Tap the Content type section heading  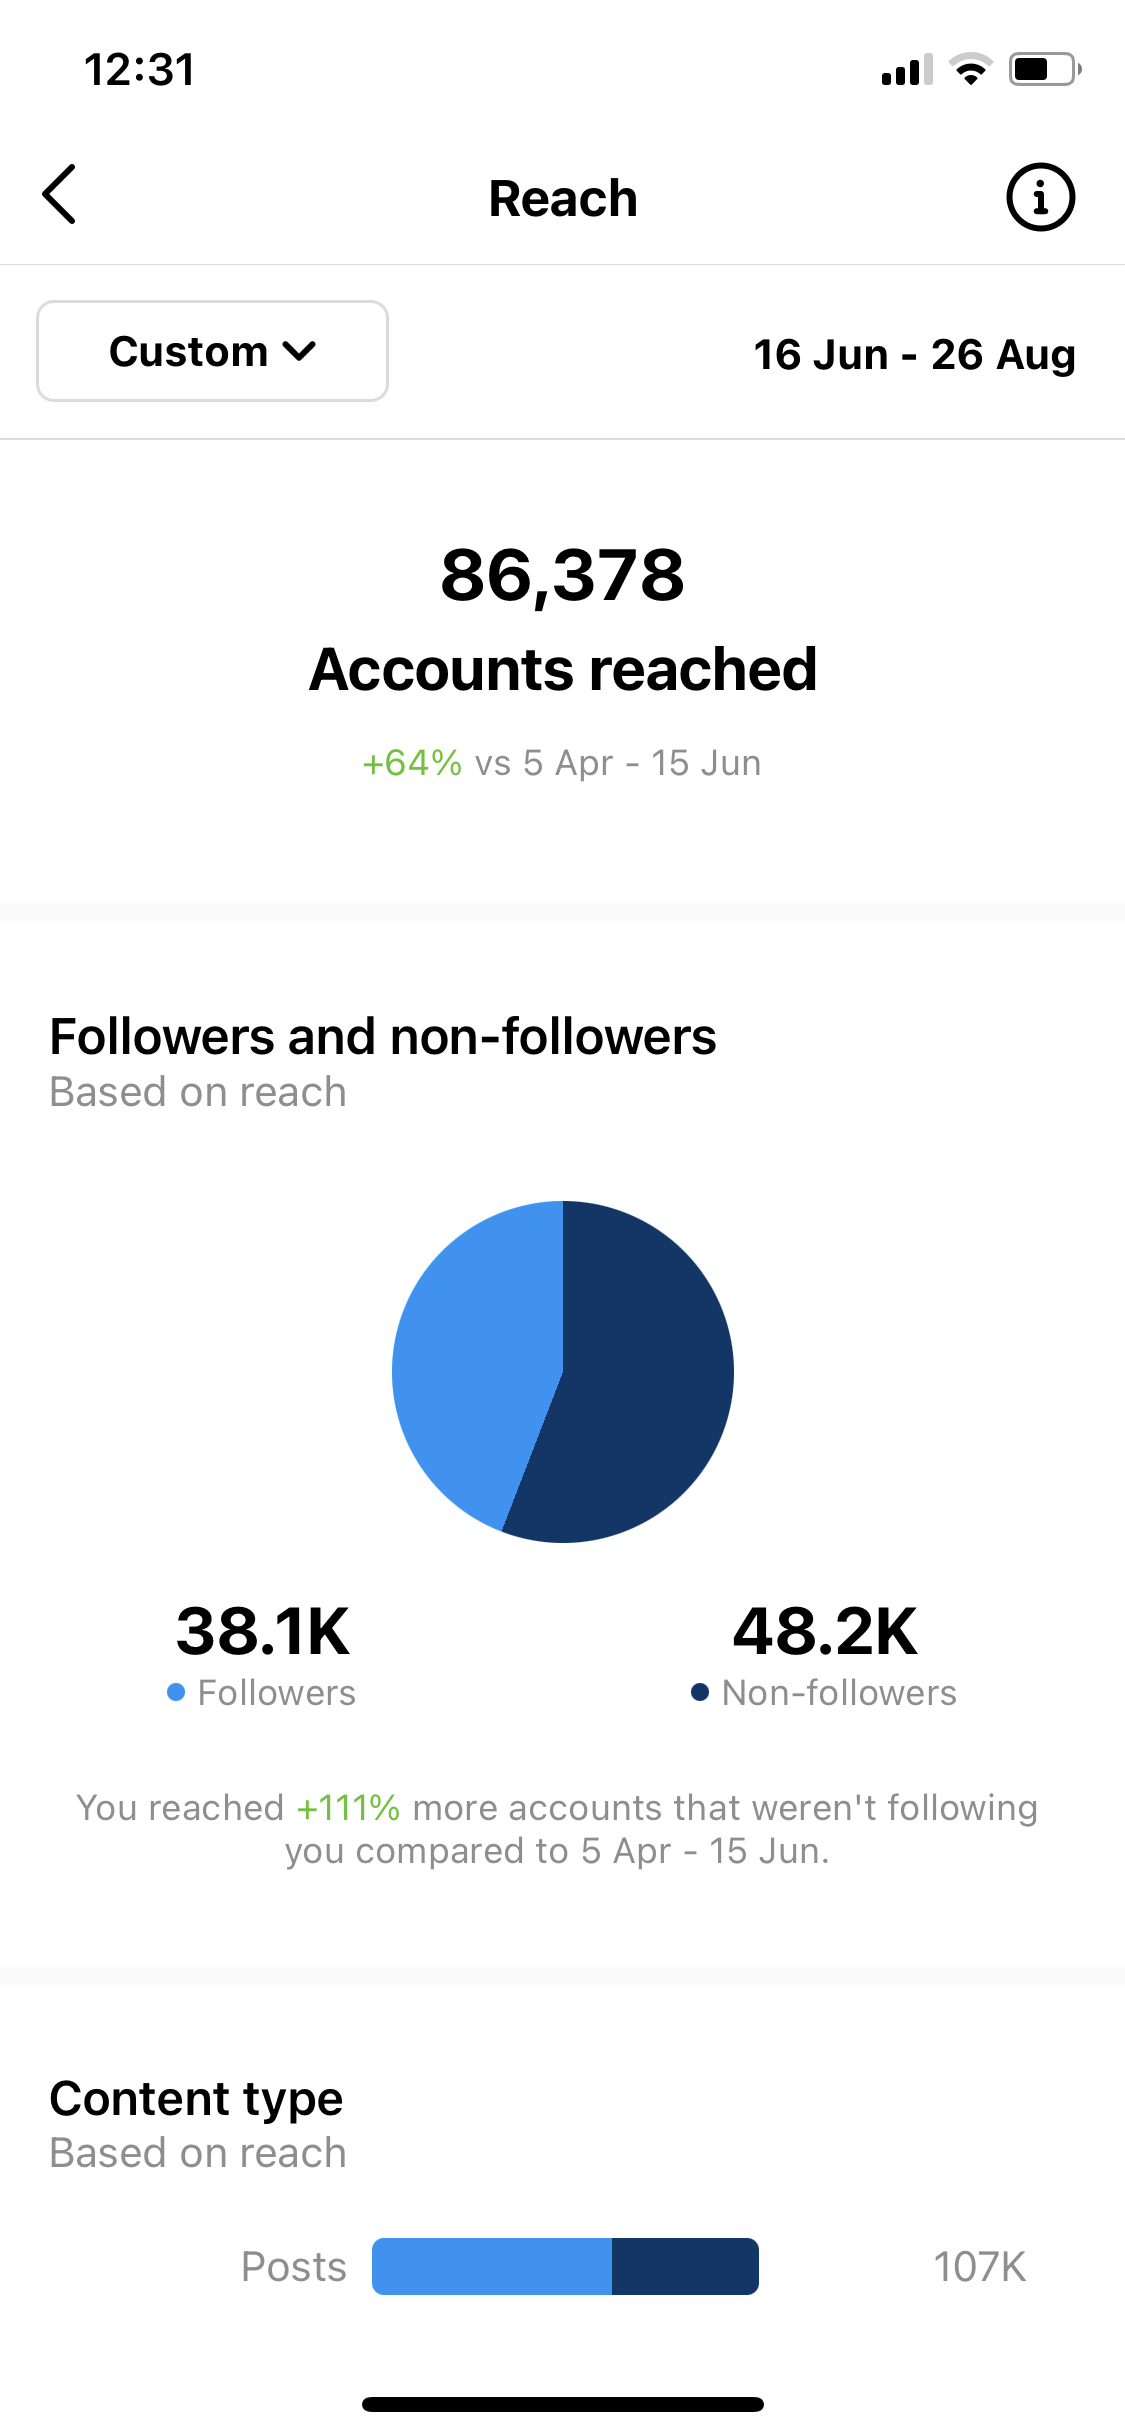196,2098
